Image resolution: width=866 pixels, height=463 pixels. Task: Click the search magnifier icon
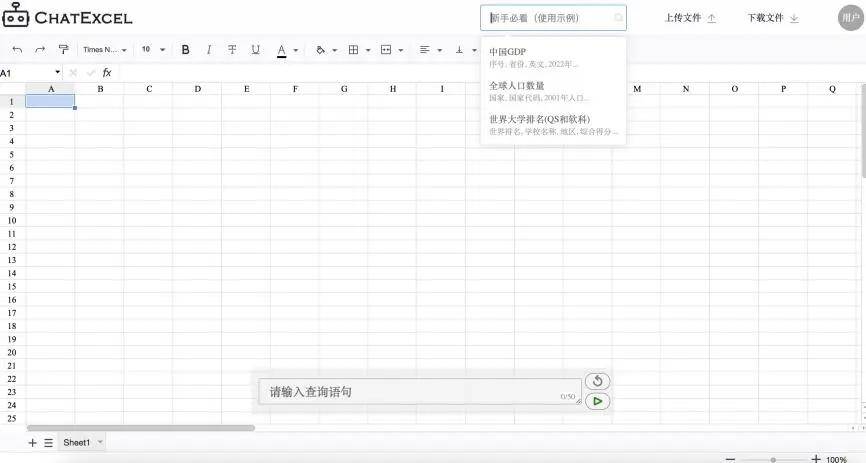[x=619, y=18]
